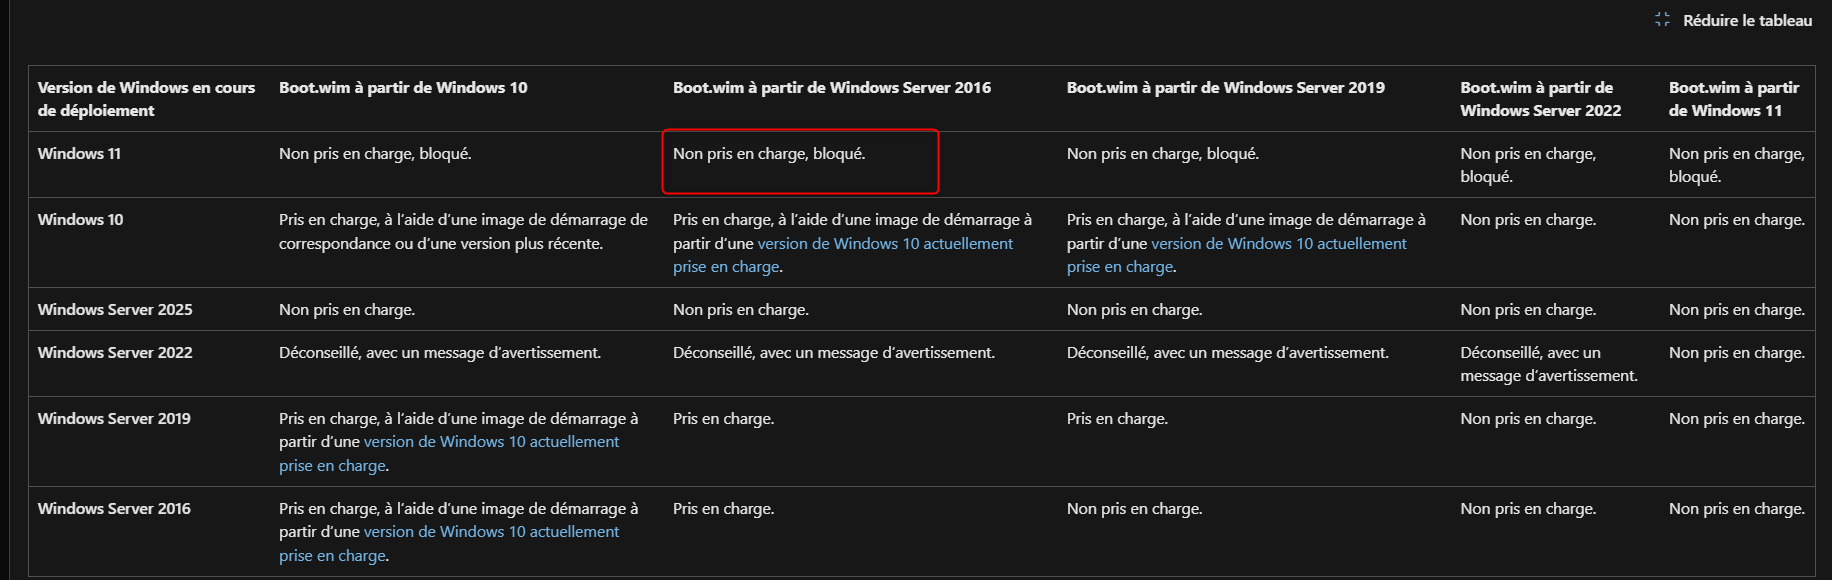Select header 'Boot.wim à partir de Windows 11'
This screenshot has height=580, width=1832.
click(1734, 99)
